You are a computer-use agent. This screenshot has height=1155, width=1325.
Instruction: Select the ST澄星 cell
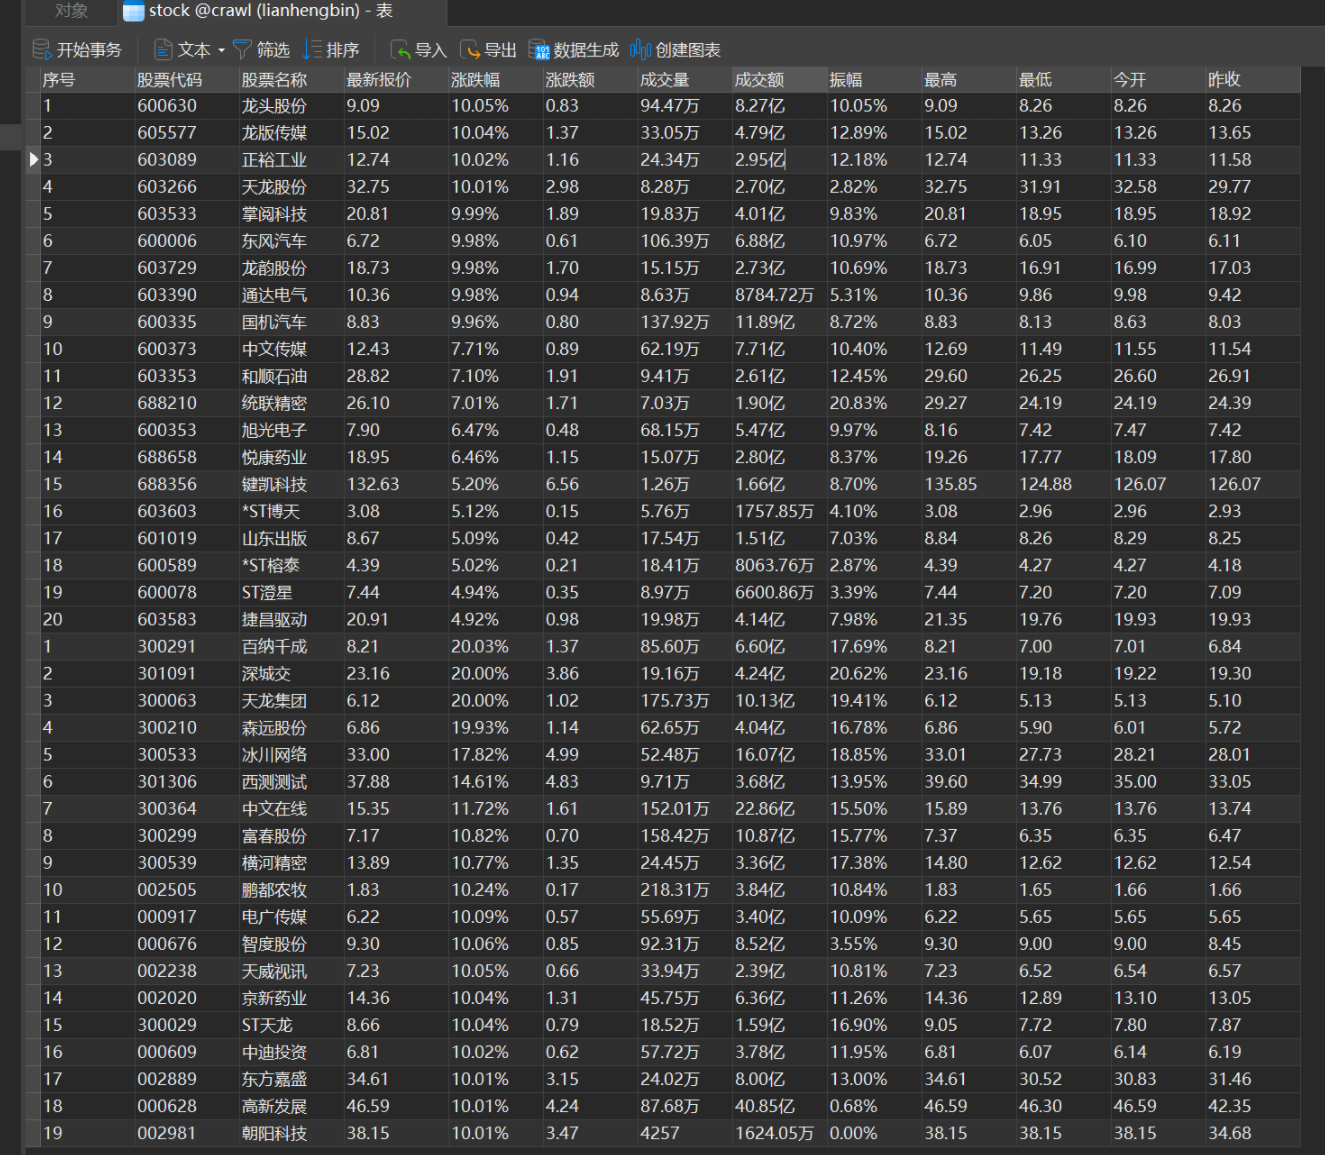coord(291,591)
